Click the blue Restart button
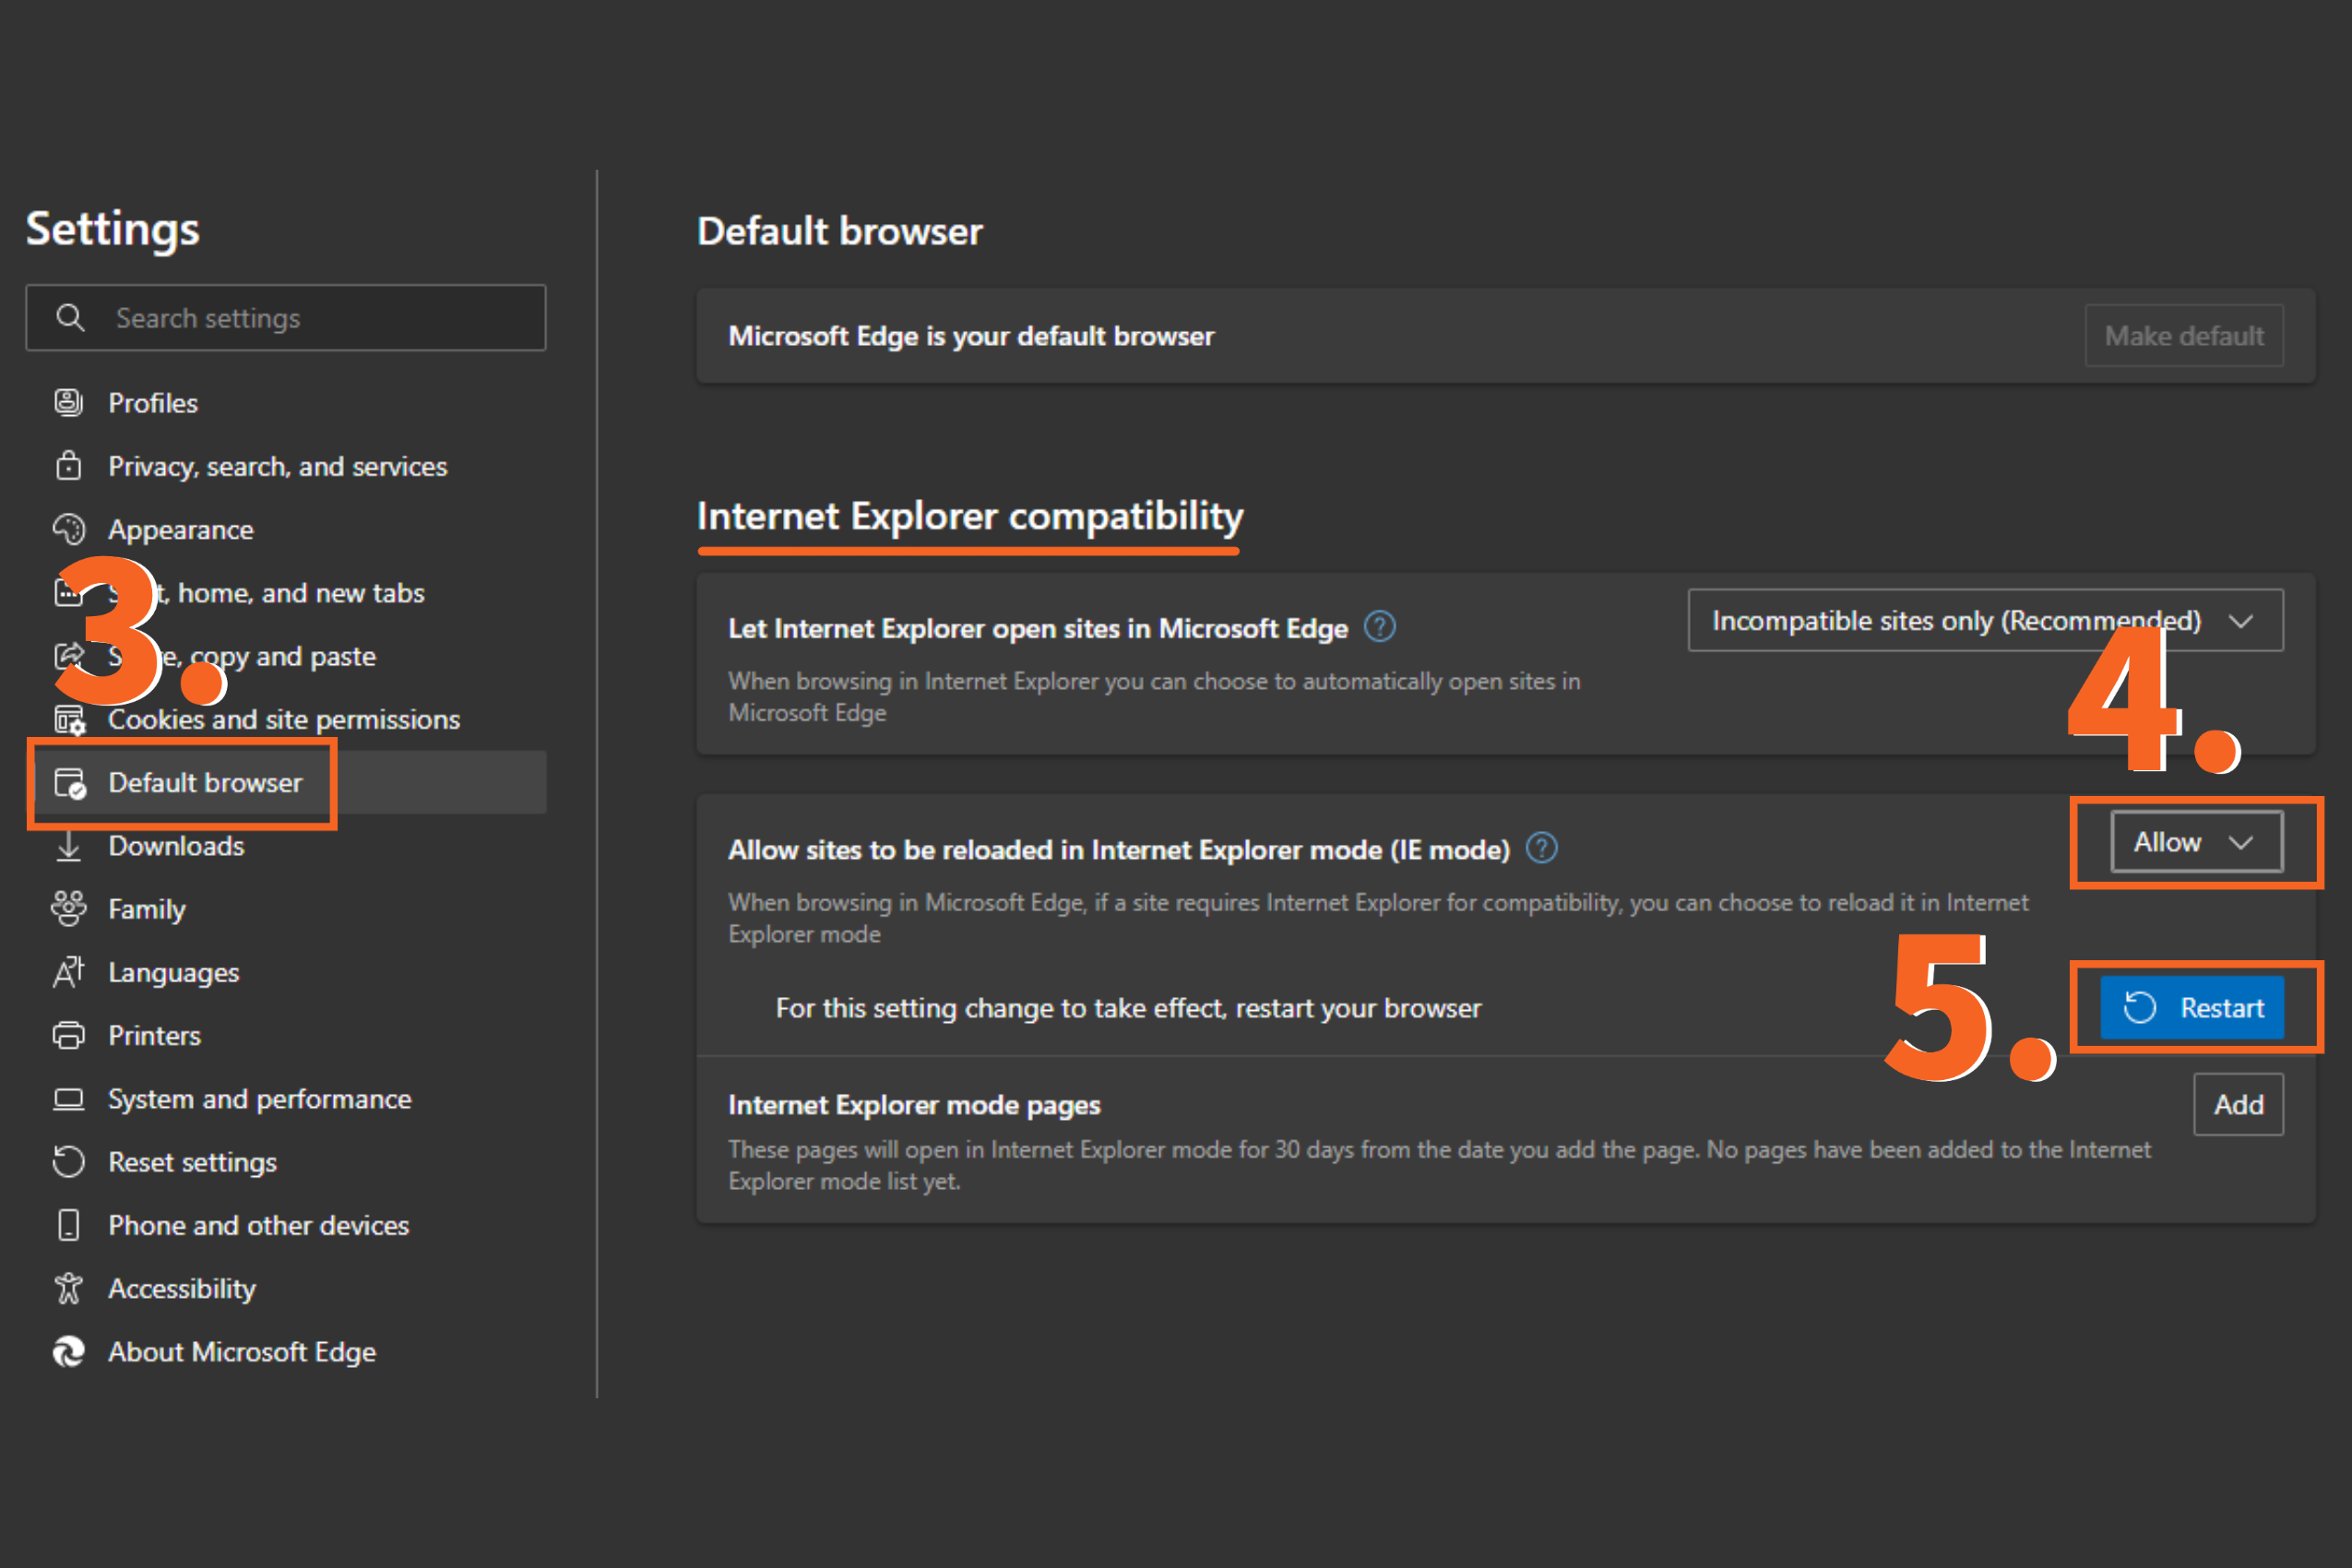This screenshot has height=1568, width=2352. tap(2192, 1007)
